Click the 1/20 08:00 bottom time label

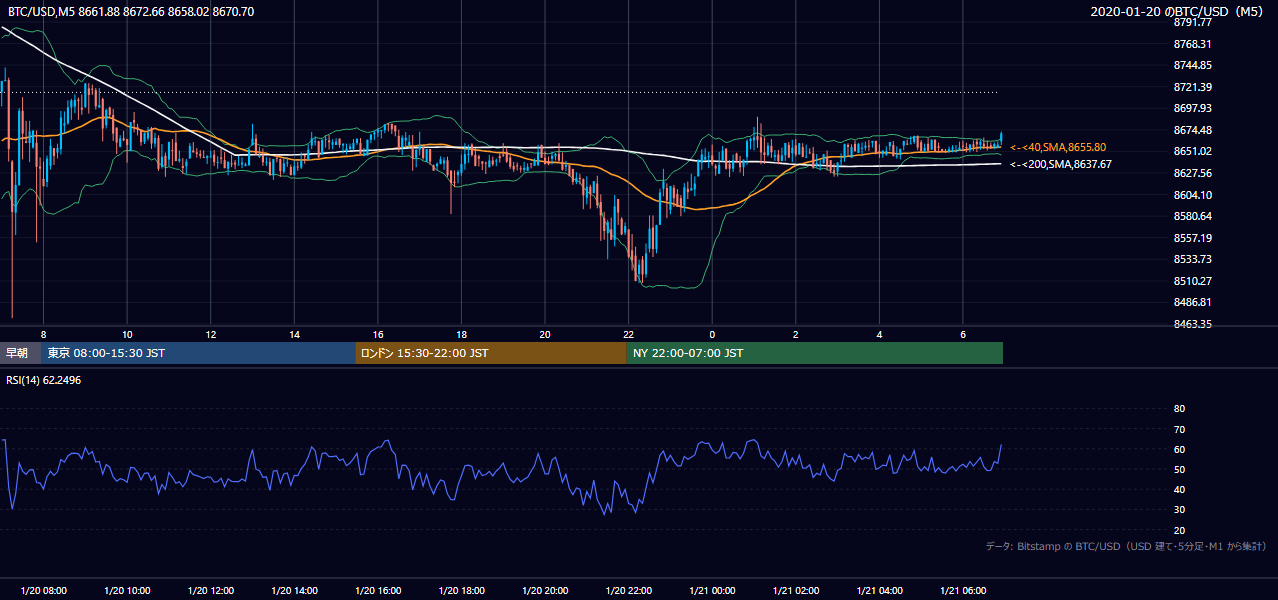[43, 591]
